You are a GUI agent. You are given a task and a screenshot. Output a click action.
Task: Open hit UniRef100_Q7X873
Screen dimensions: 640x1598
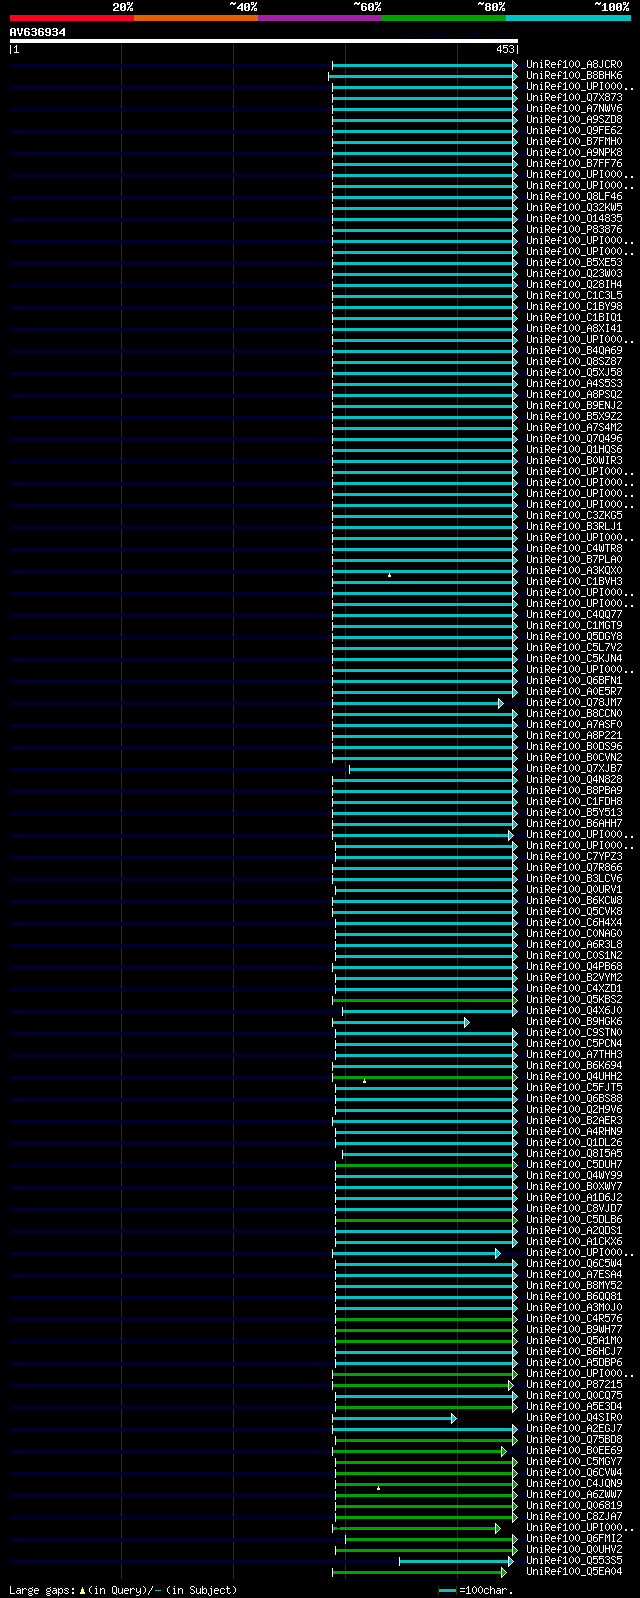point(574,98)
